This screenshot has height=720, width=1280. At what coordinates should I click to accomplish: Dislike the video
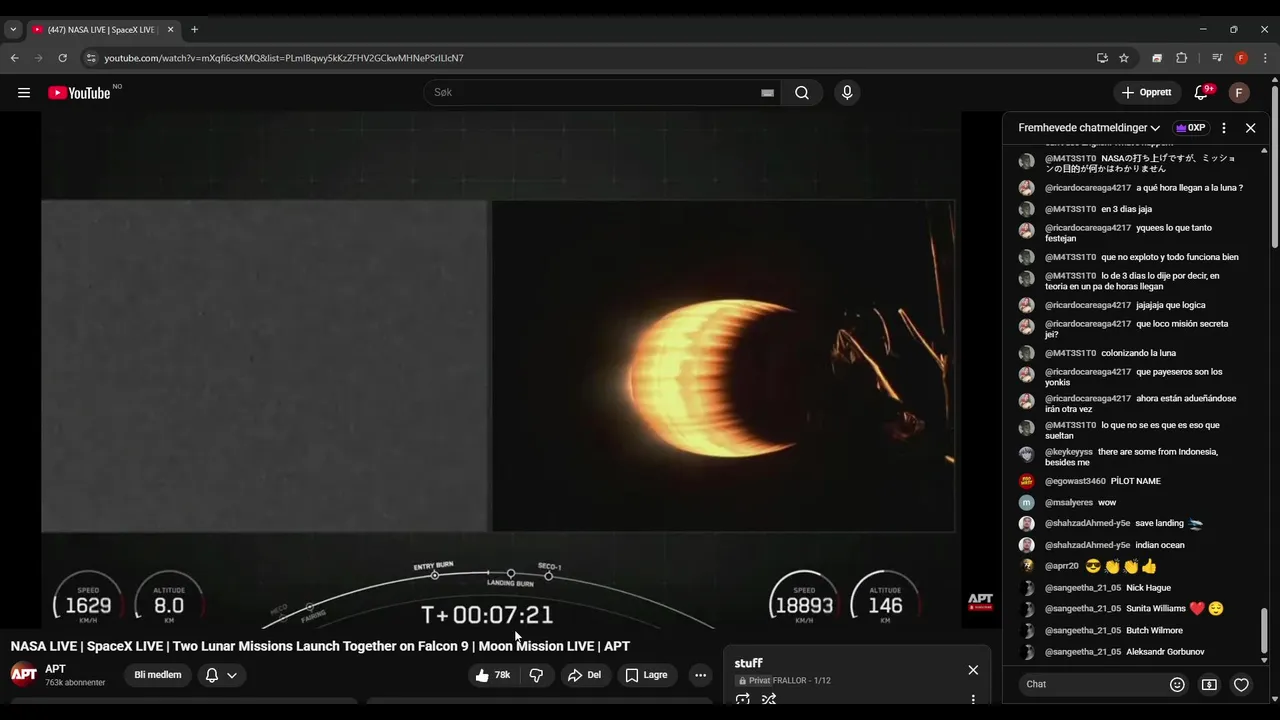click(536, 675)
